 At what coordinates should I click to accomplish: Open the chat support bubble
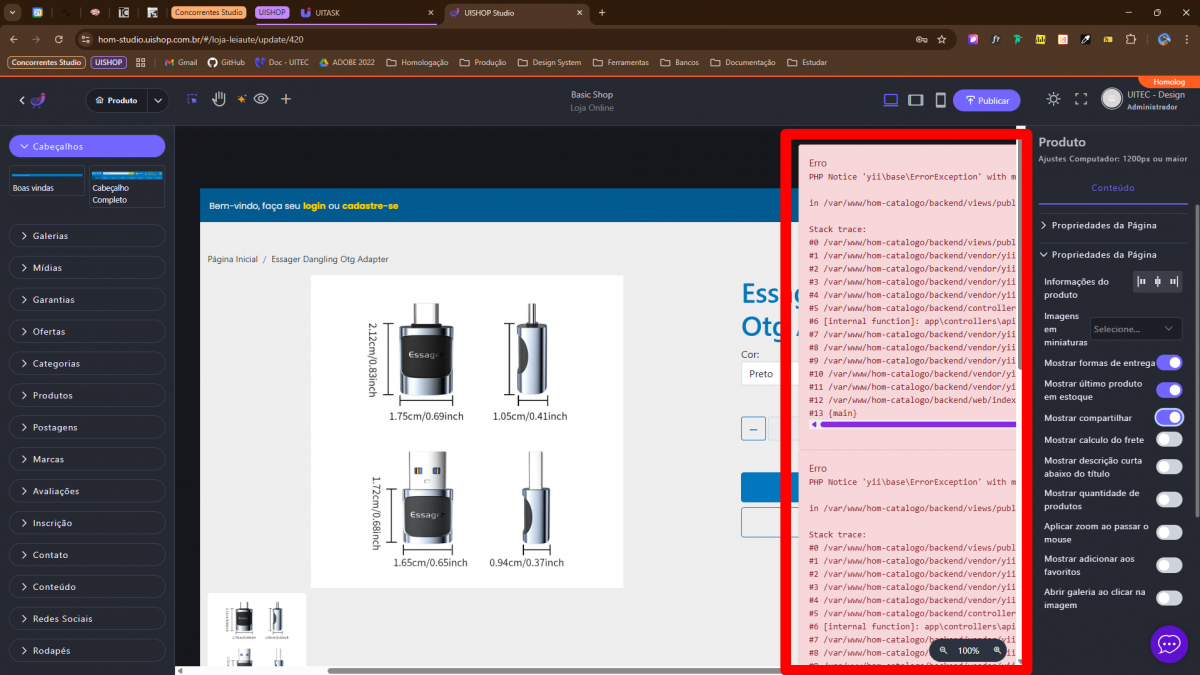(1169, 644)
